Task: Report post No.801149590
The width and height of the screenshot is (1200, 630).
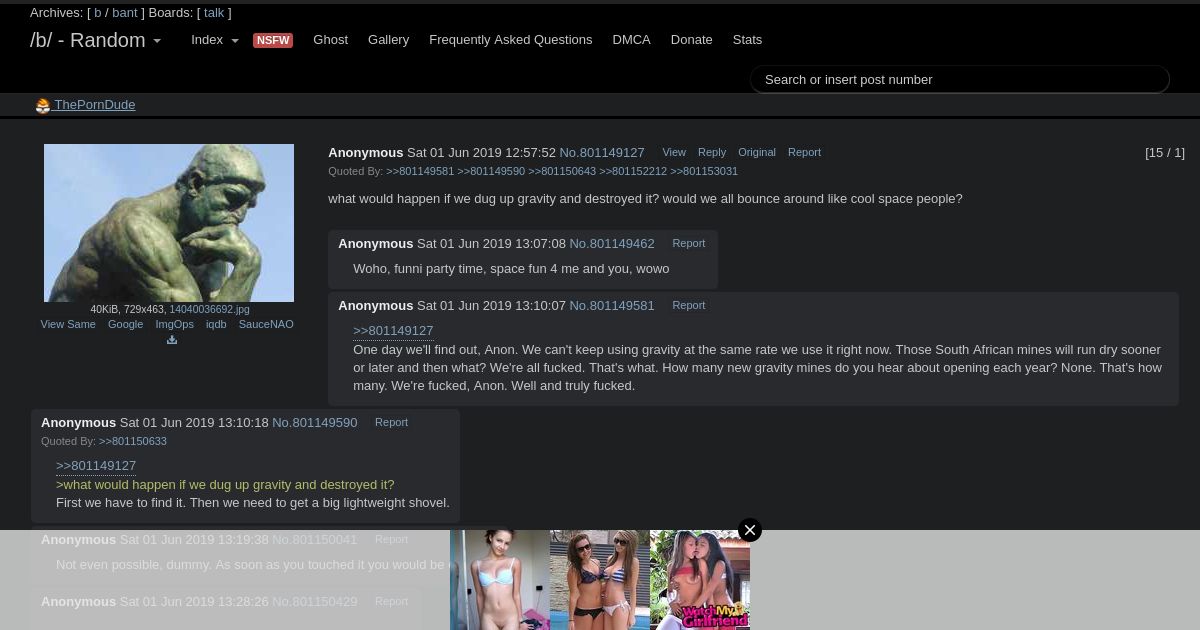Action: pos(391,422)
